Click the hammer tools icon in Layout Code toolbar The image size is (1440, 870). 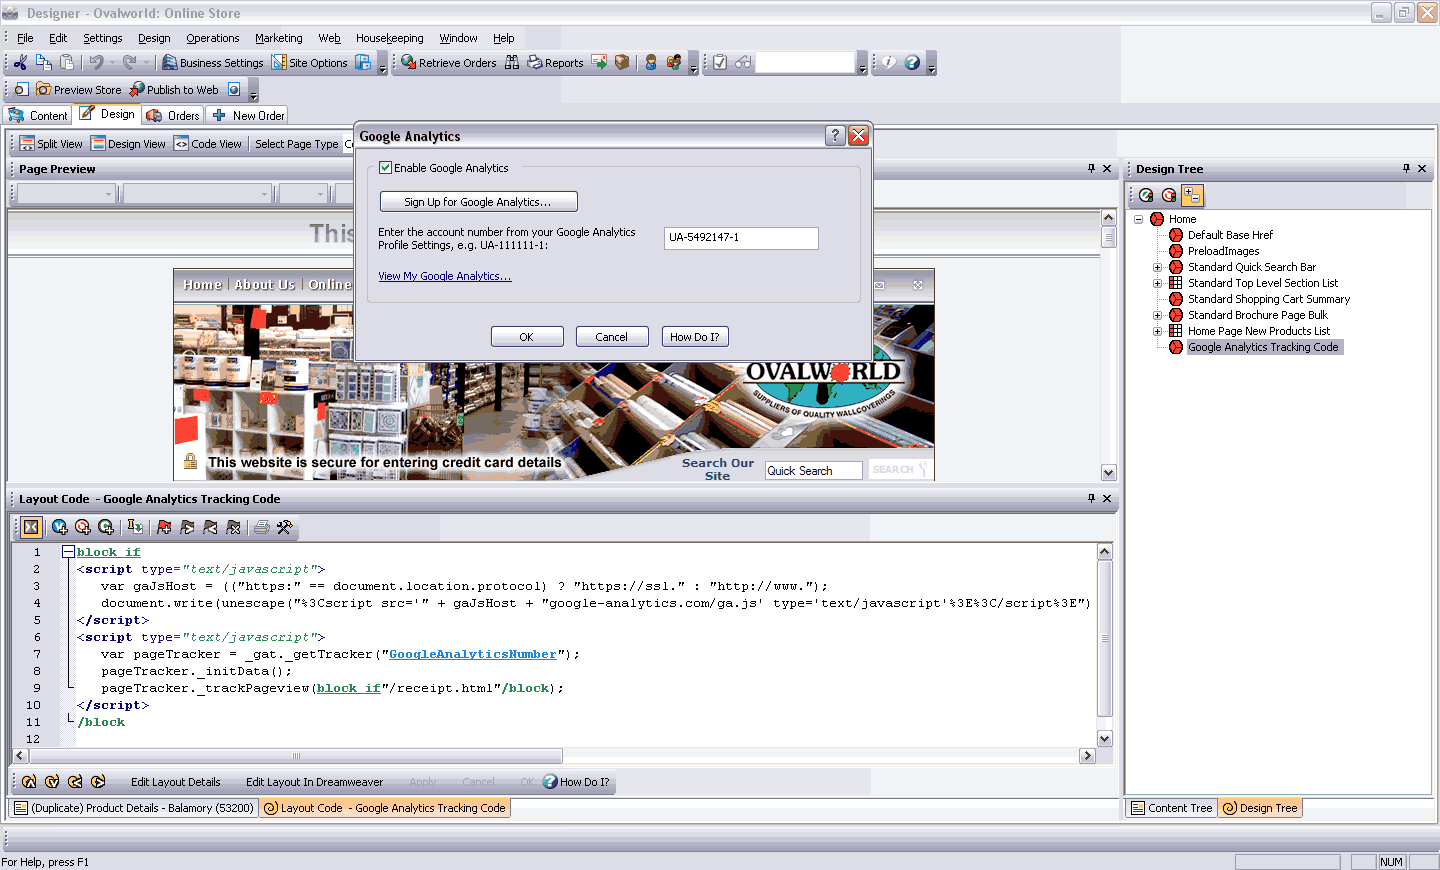coord(285,527)
